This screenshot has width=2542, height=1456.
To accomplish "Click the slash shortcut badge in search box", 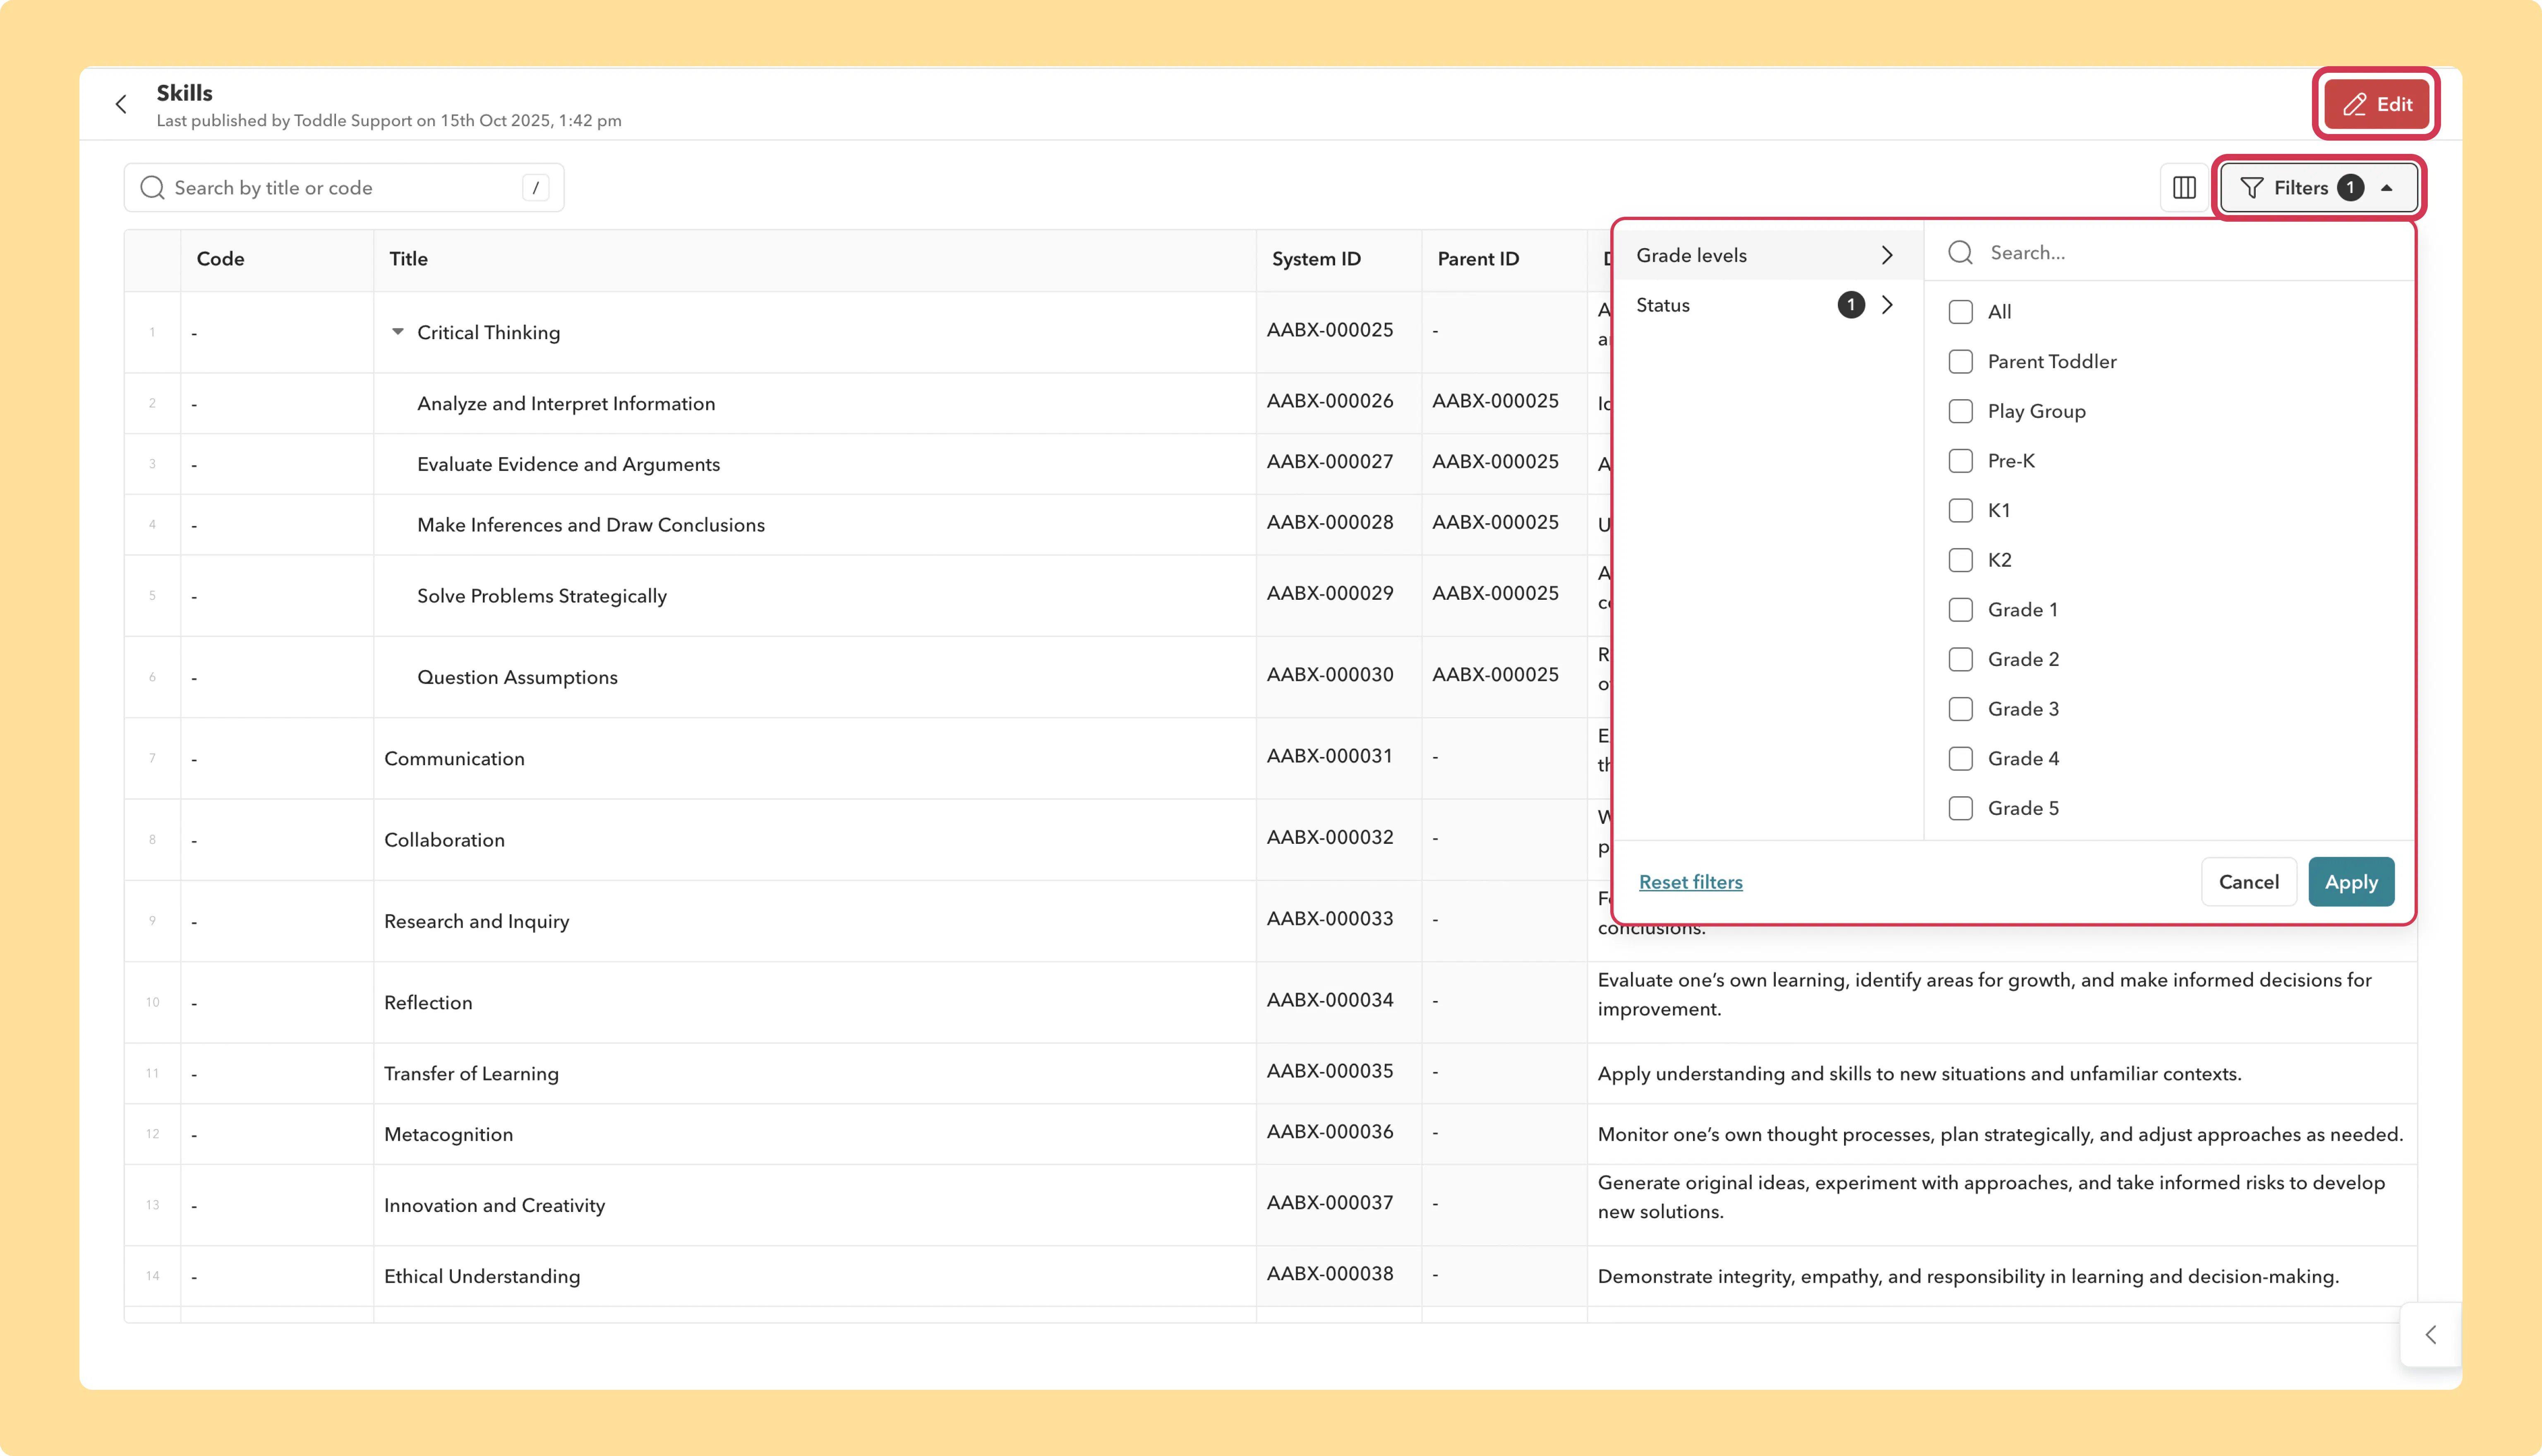I will [536, 188].
